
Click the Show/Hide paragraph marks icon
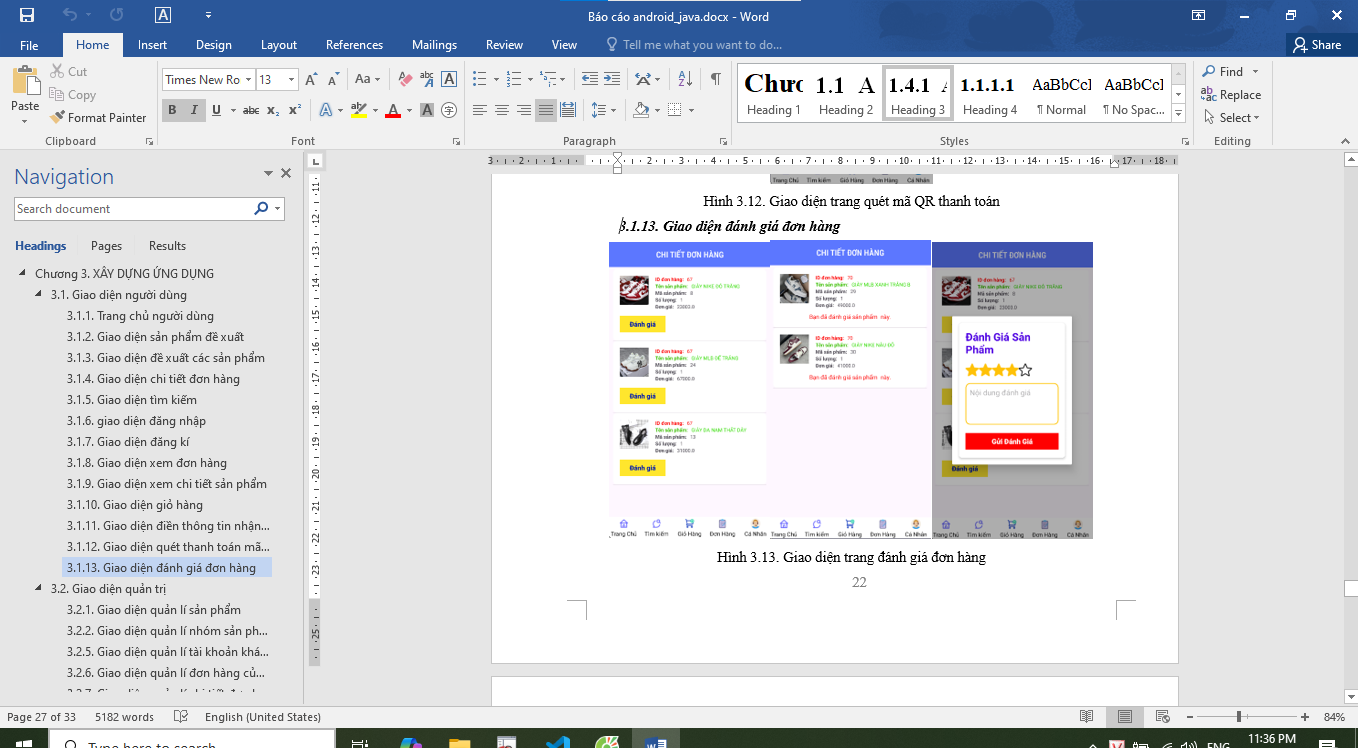(716, 79)
